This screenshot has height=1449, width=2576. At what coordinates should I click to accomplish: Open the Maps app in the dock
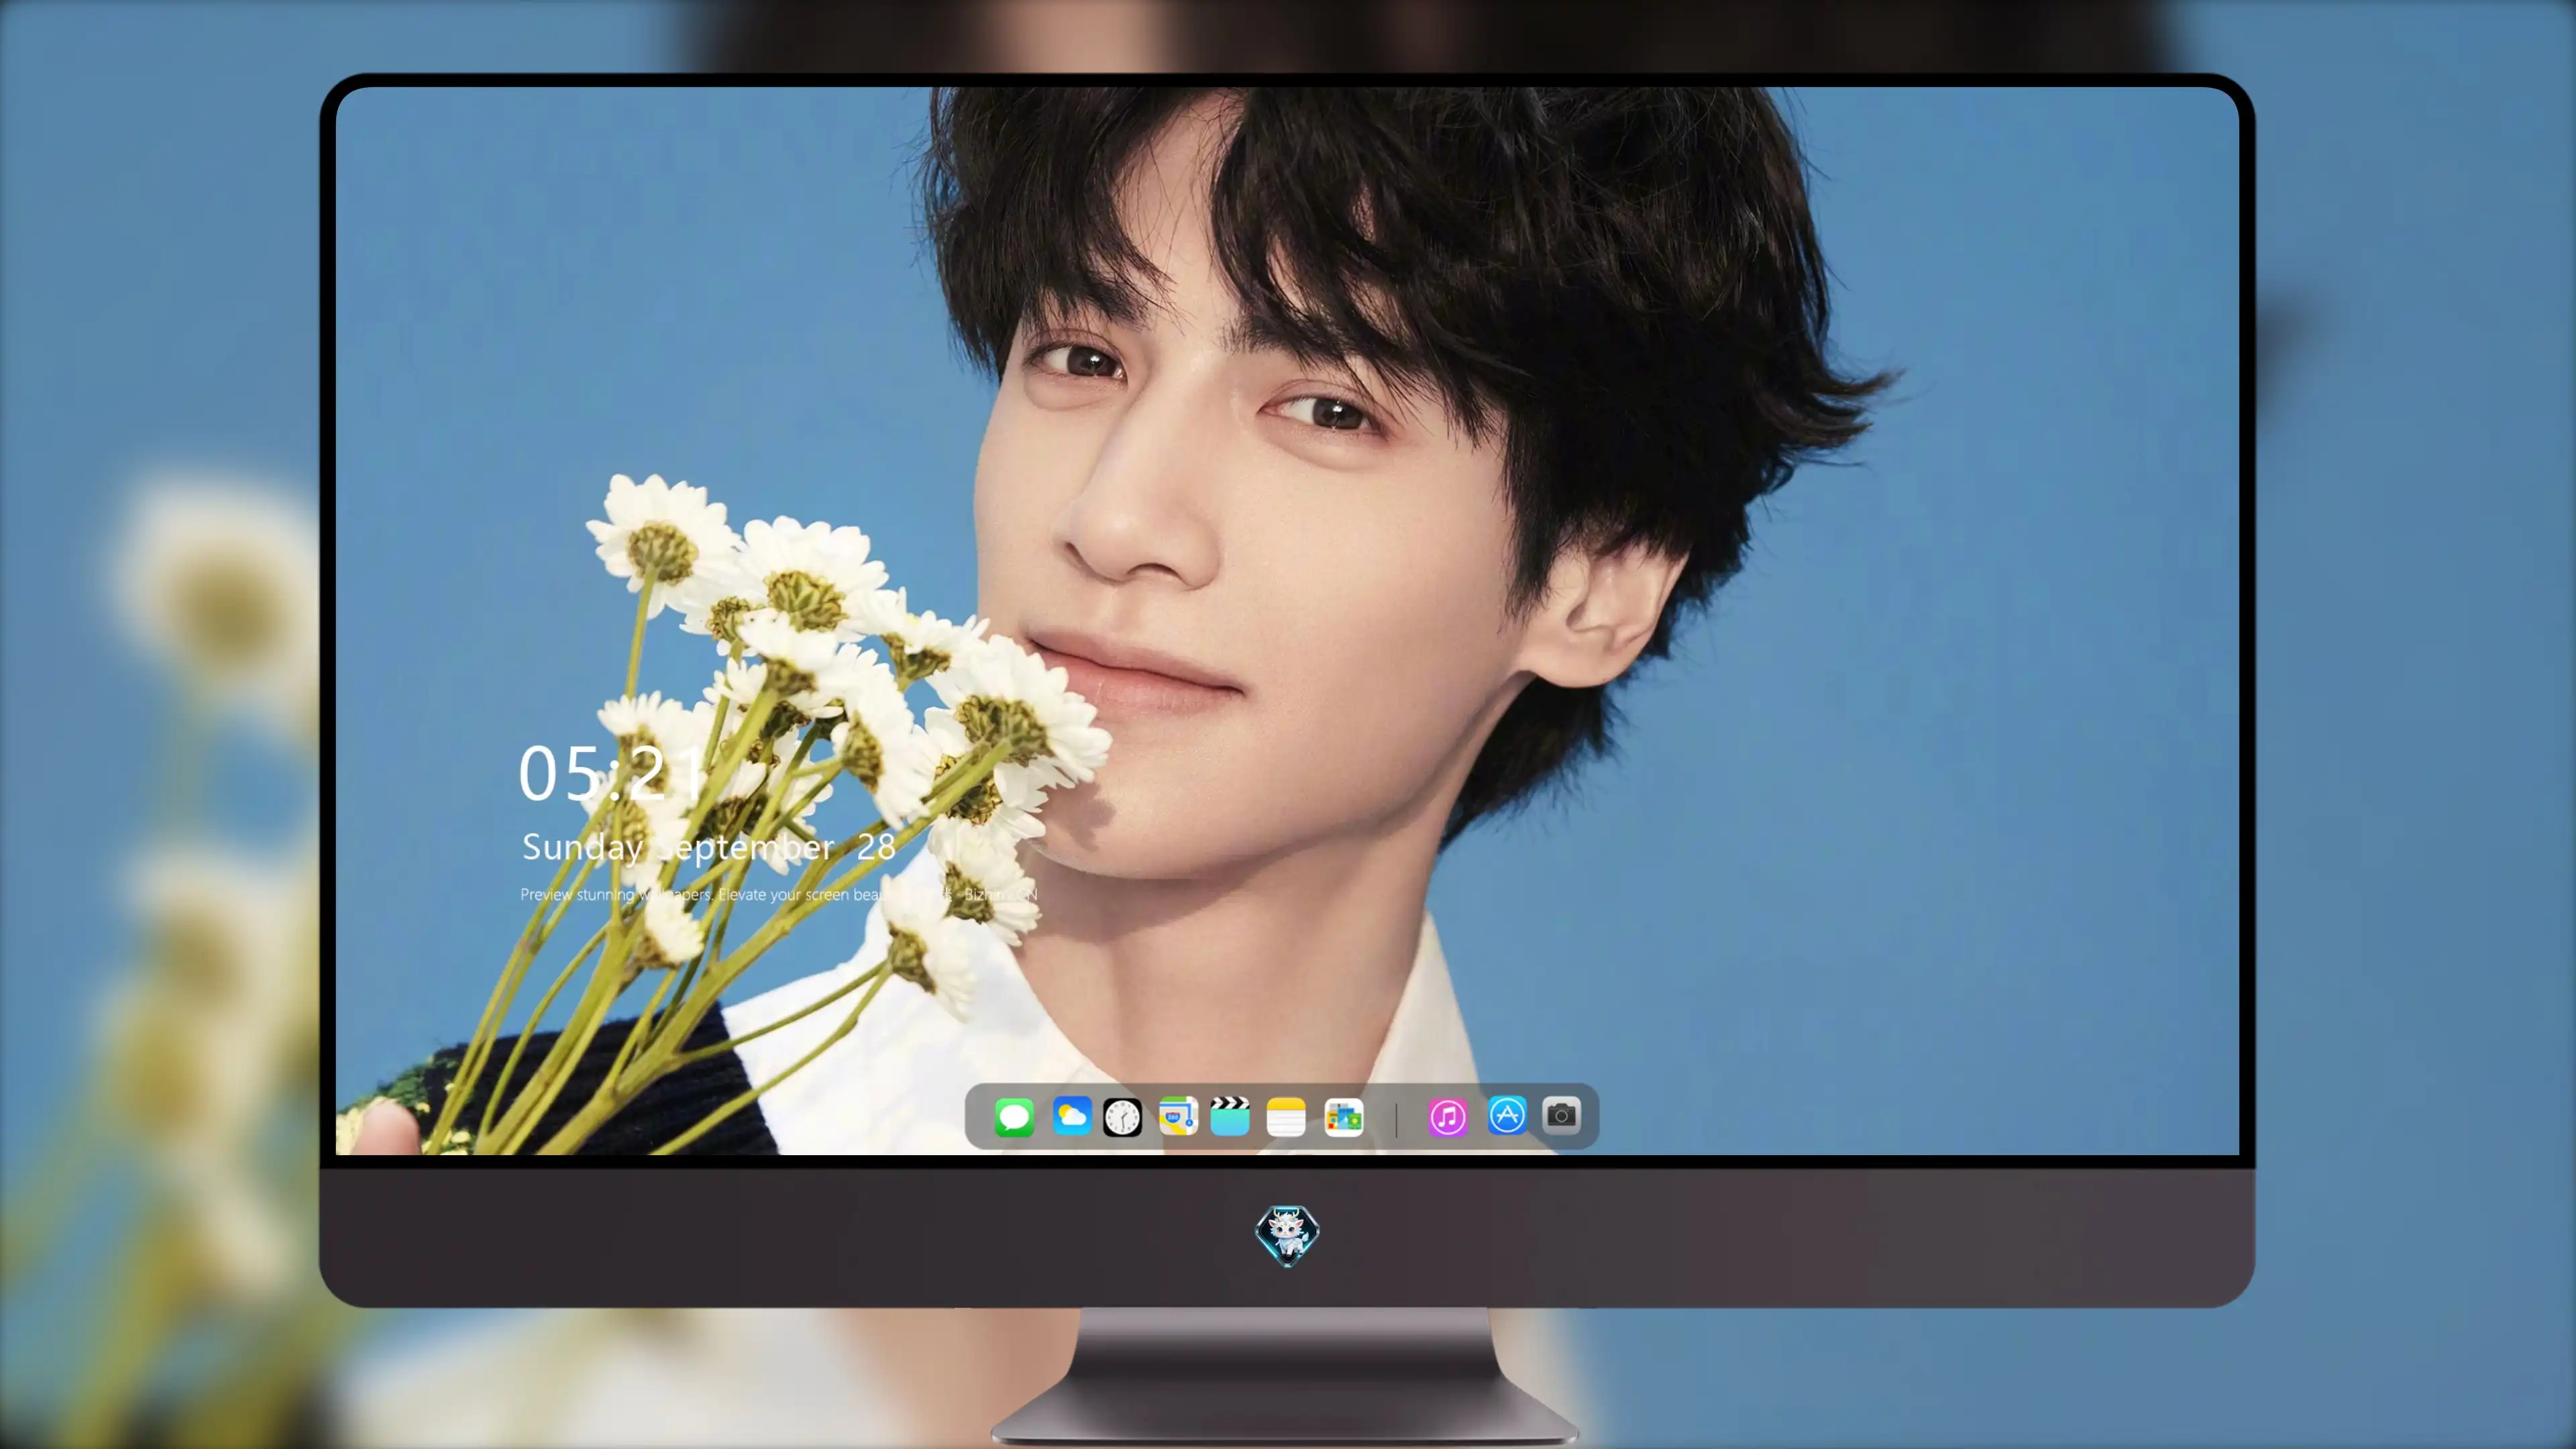click(x=1178, y=1116)
